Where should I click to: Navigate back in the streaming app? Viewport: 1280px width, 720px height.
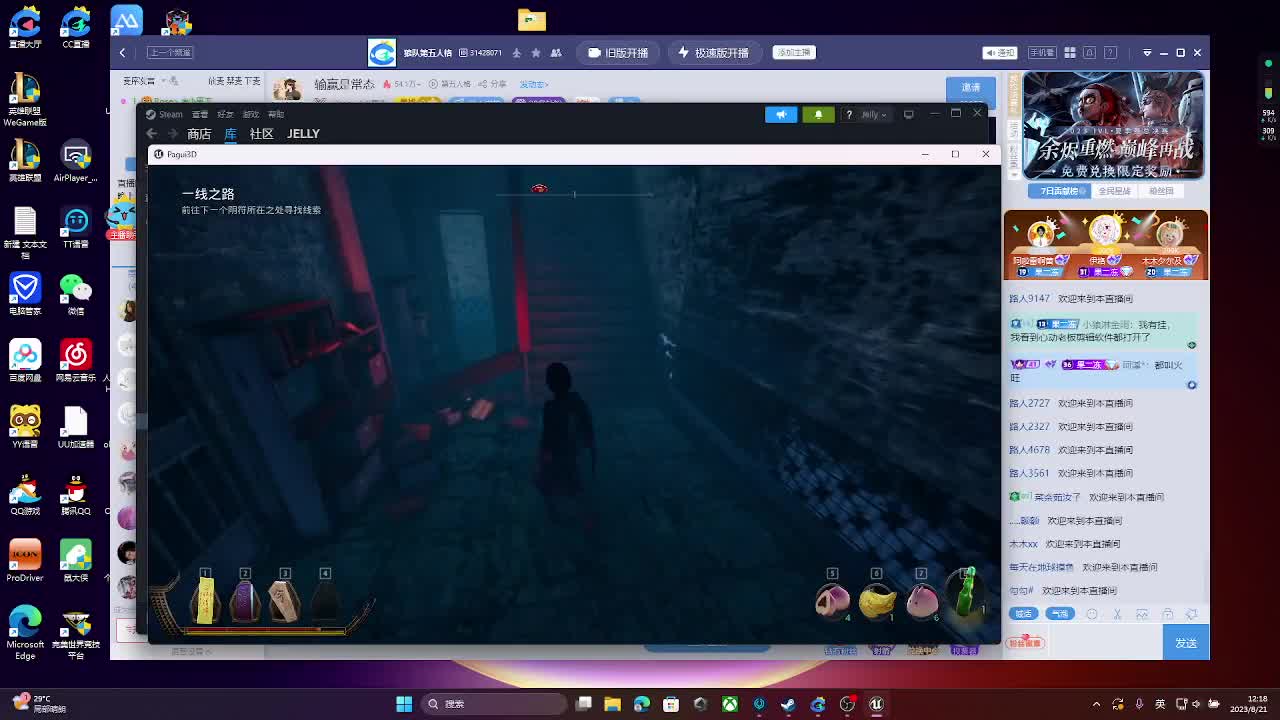pos(122,53)
